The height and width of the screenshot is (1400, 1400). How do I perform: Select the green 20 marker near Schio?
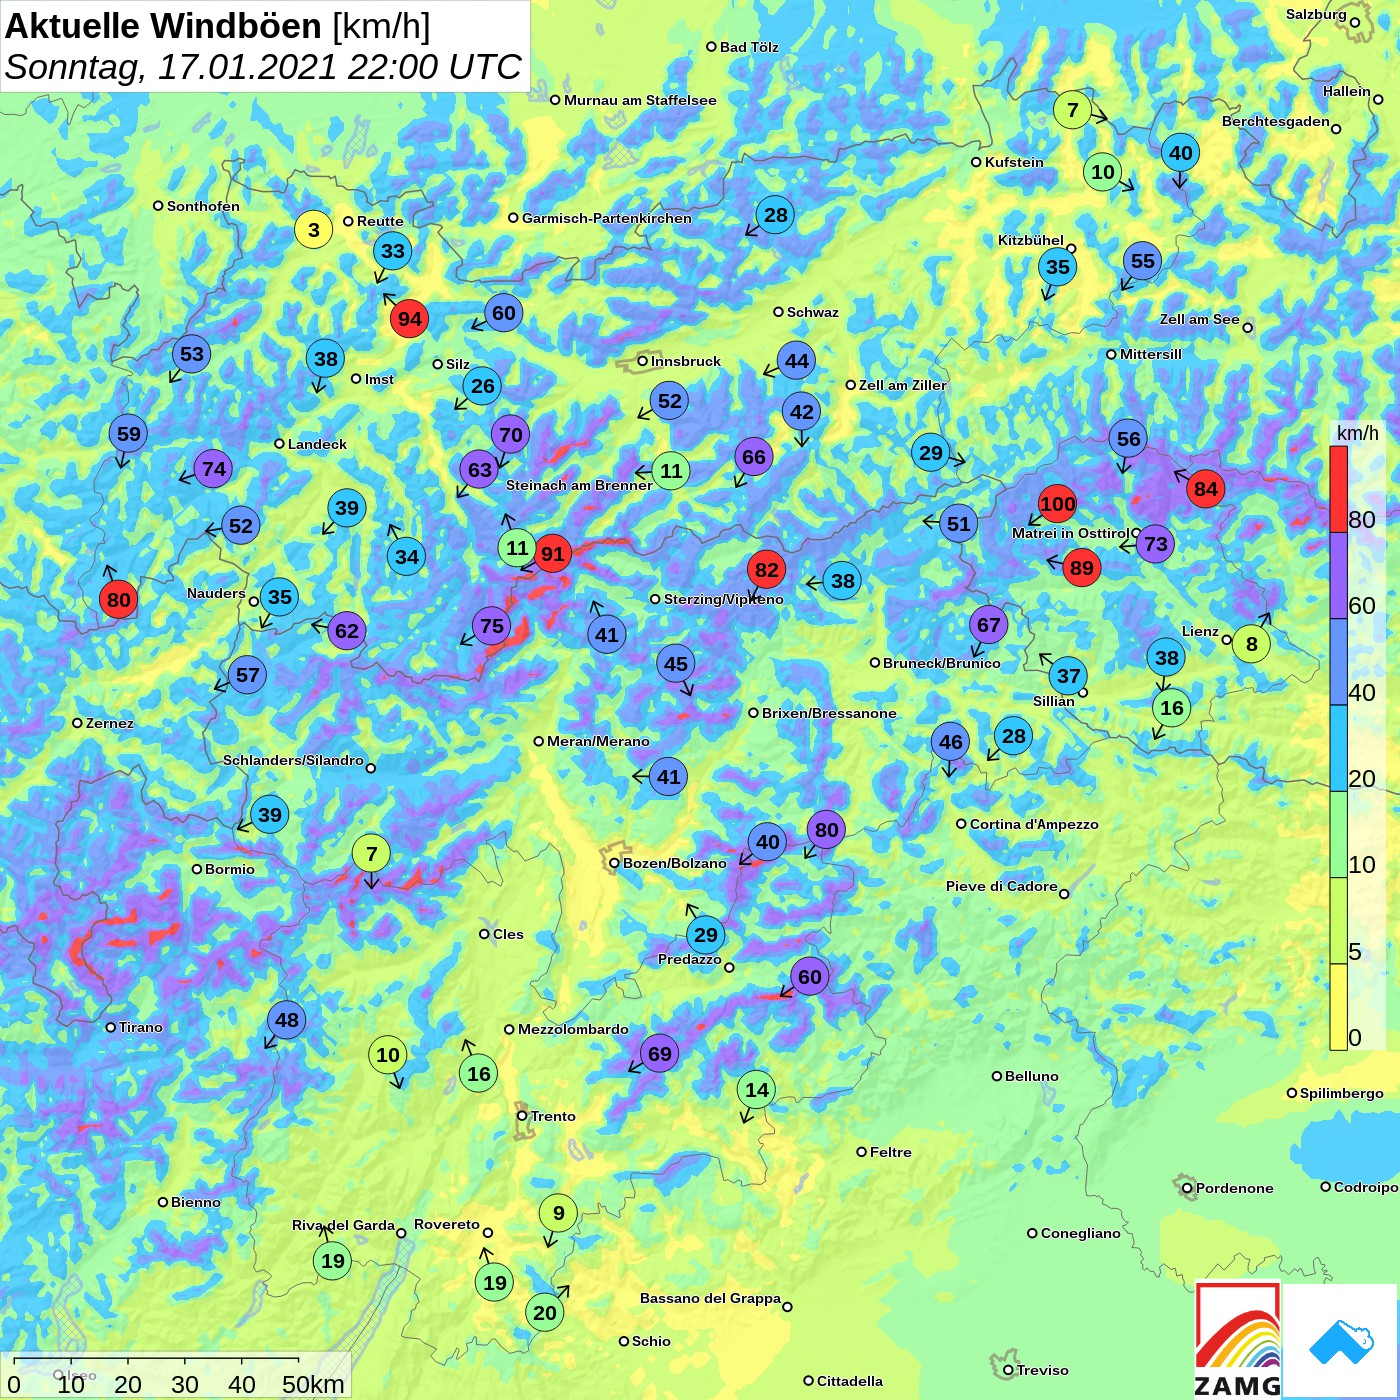(x=545, y=1313)
